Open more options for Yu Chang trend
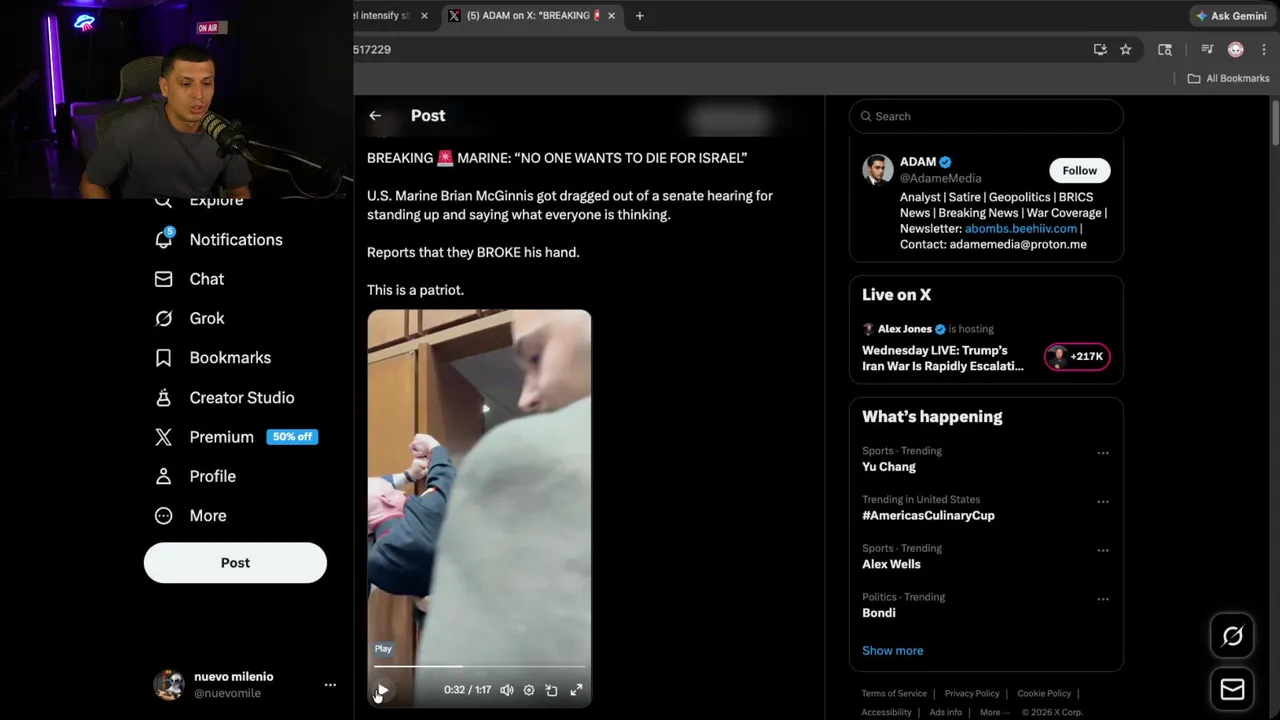The width and height of the screenshot is (1280, 720). click(x=1103, y=453)
